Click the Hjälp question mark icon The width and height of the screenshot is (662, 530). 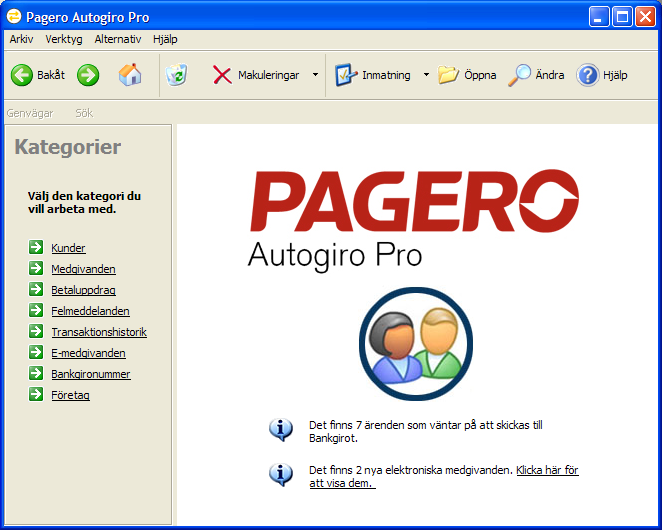pos(588,75)
